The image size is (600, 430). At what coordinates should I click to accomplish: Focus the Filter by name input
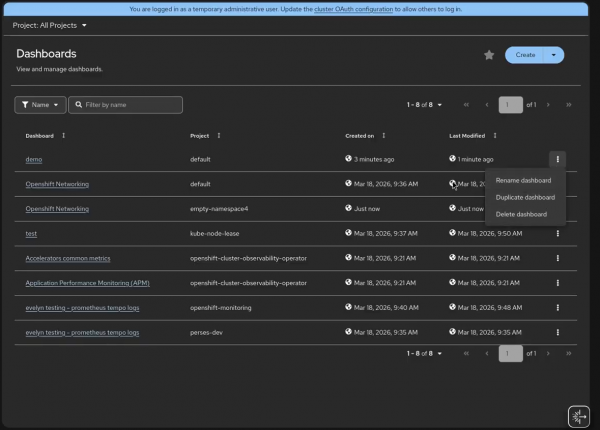tap(126, 105)
